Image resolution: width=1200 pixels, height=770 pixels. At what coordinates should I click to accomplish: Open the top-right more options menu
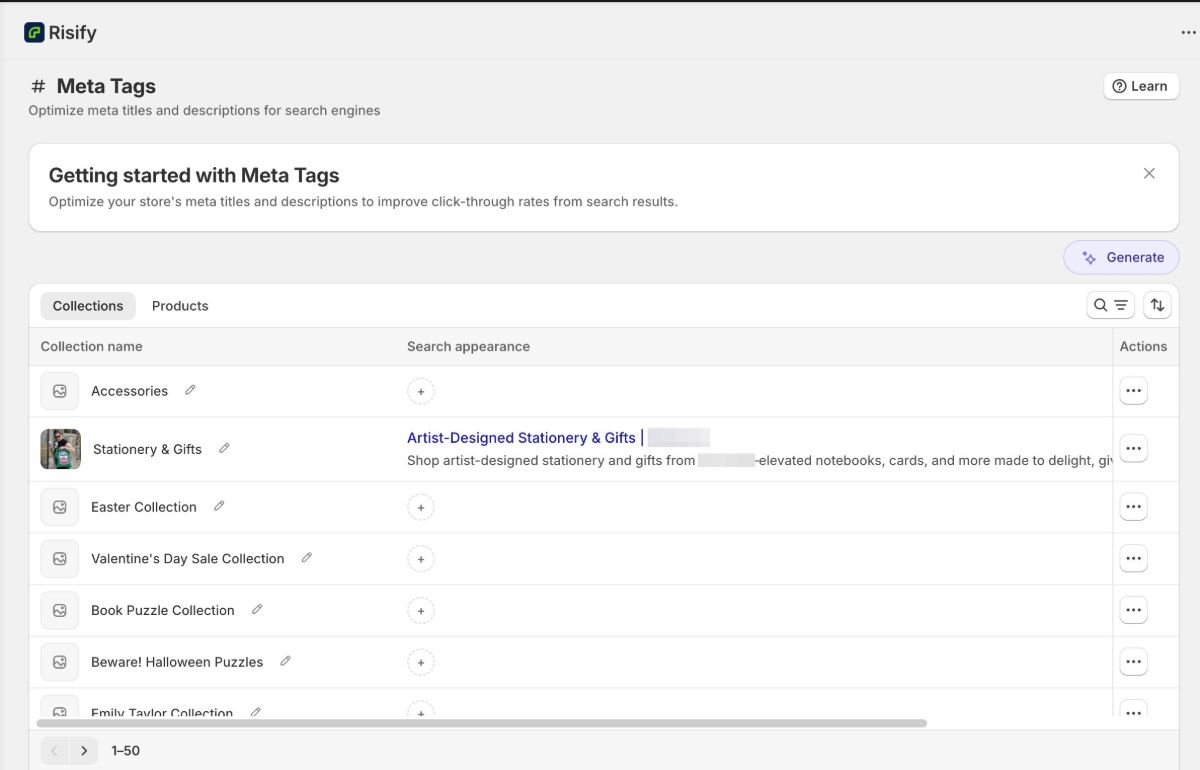pyautogui.click(x=1188, y=33)
